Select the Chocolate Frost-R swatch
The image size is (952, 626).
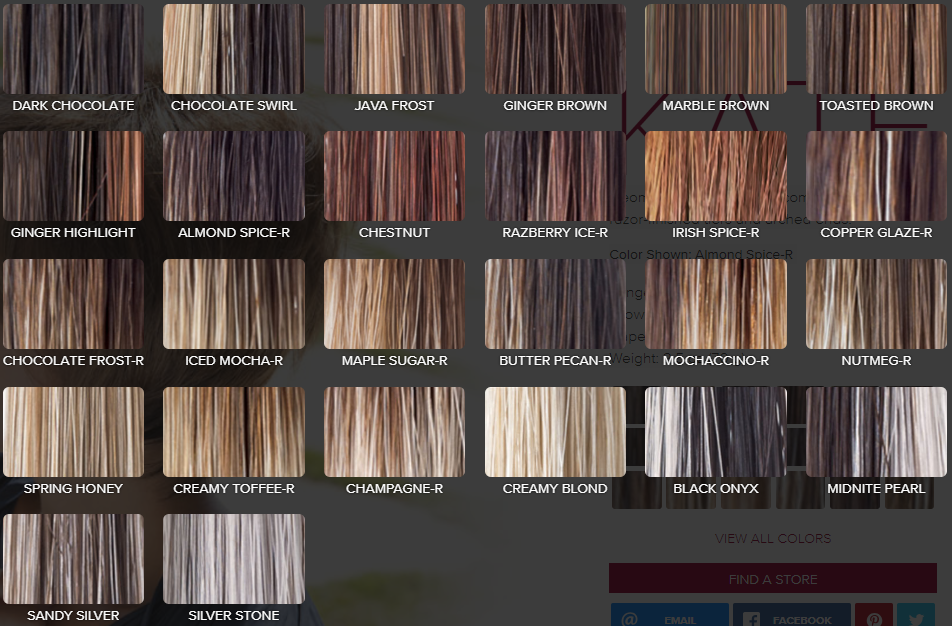73,304
